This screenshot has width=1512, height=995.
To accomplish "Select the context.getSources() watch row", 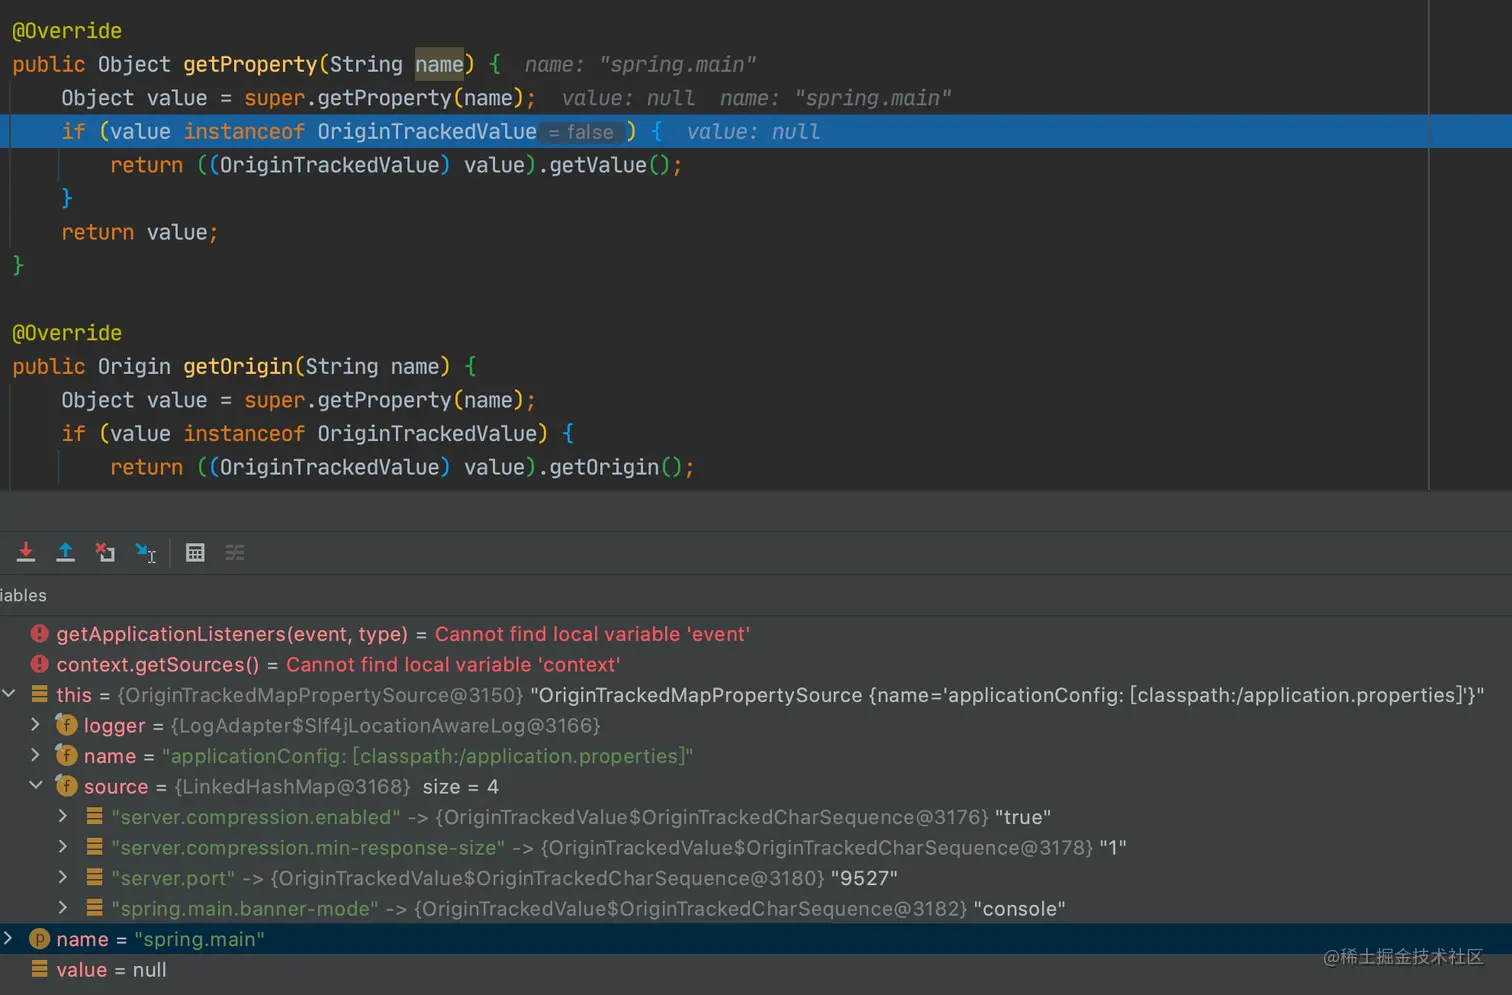I will (756, 664).
